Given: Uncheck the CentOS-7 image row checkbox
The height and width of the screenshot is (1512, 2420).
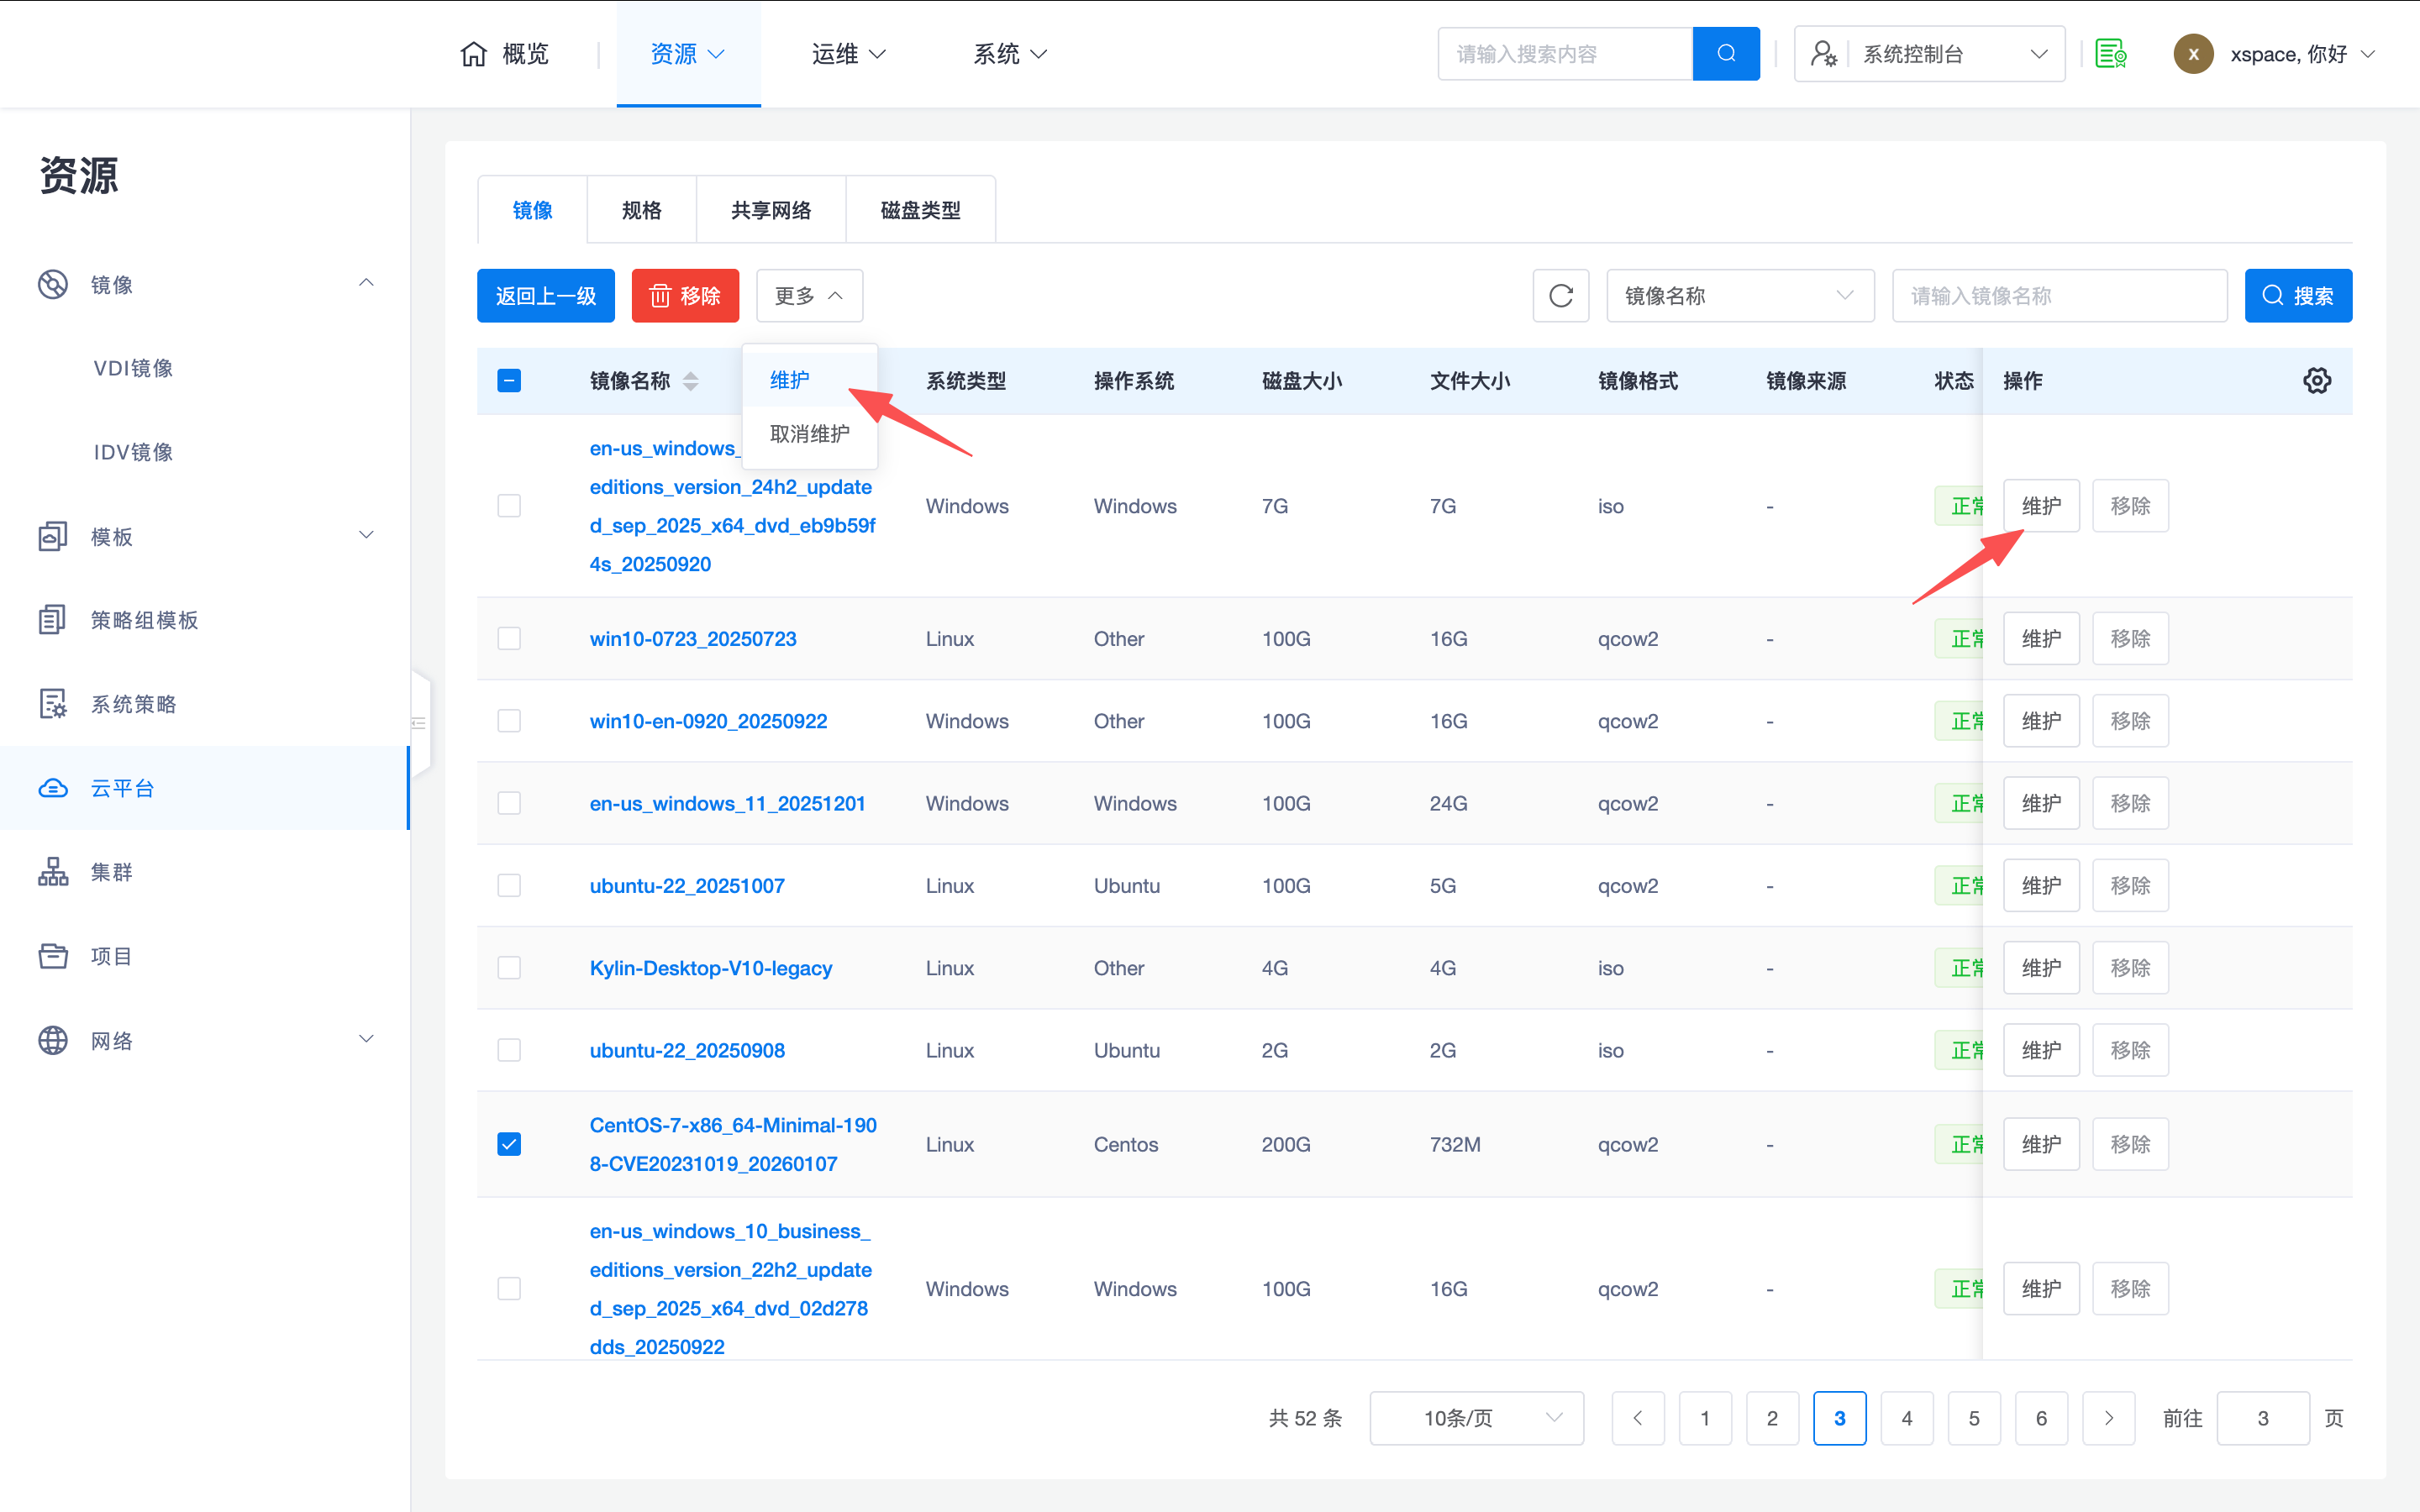Looking at the screenshot, I should pyautogui.click(x=509, y=1144).
